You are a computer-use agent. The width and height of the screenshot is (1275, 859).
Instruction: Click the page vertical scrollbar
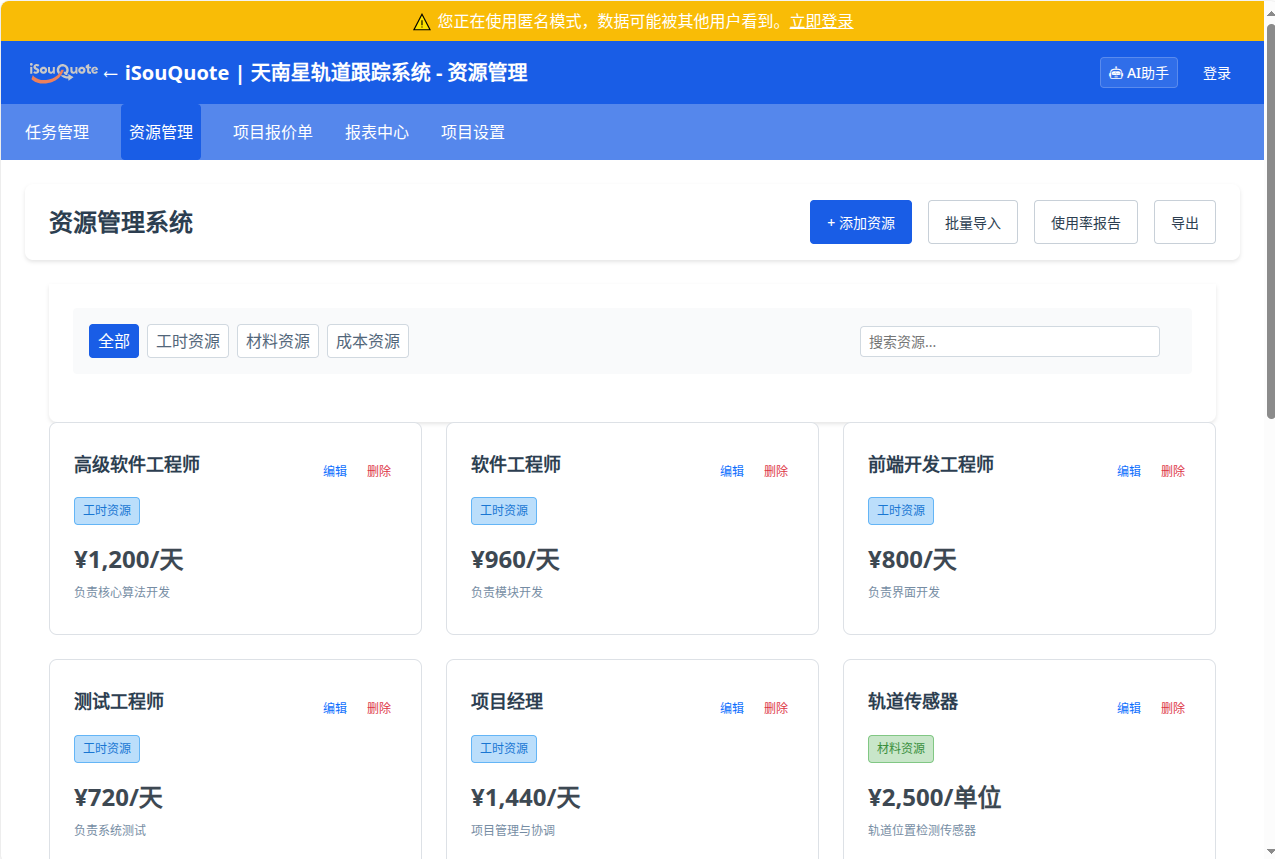click(x=1270, y=220)
